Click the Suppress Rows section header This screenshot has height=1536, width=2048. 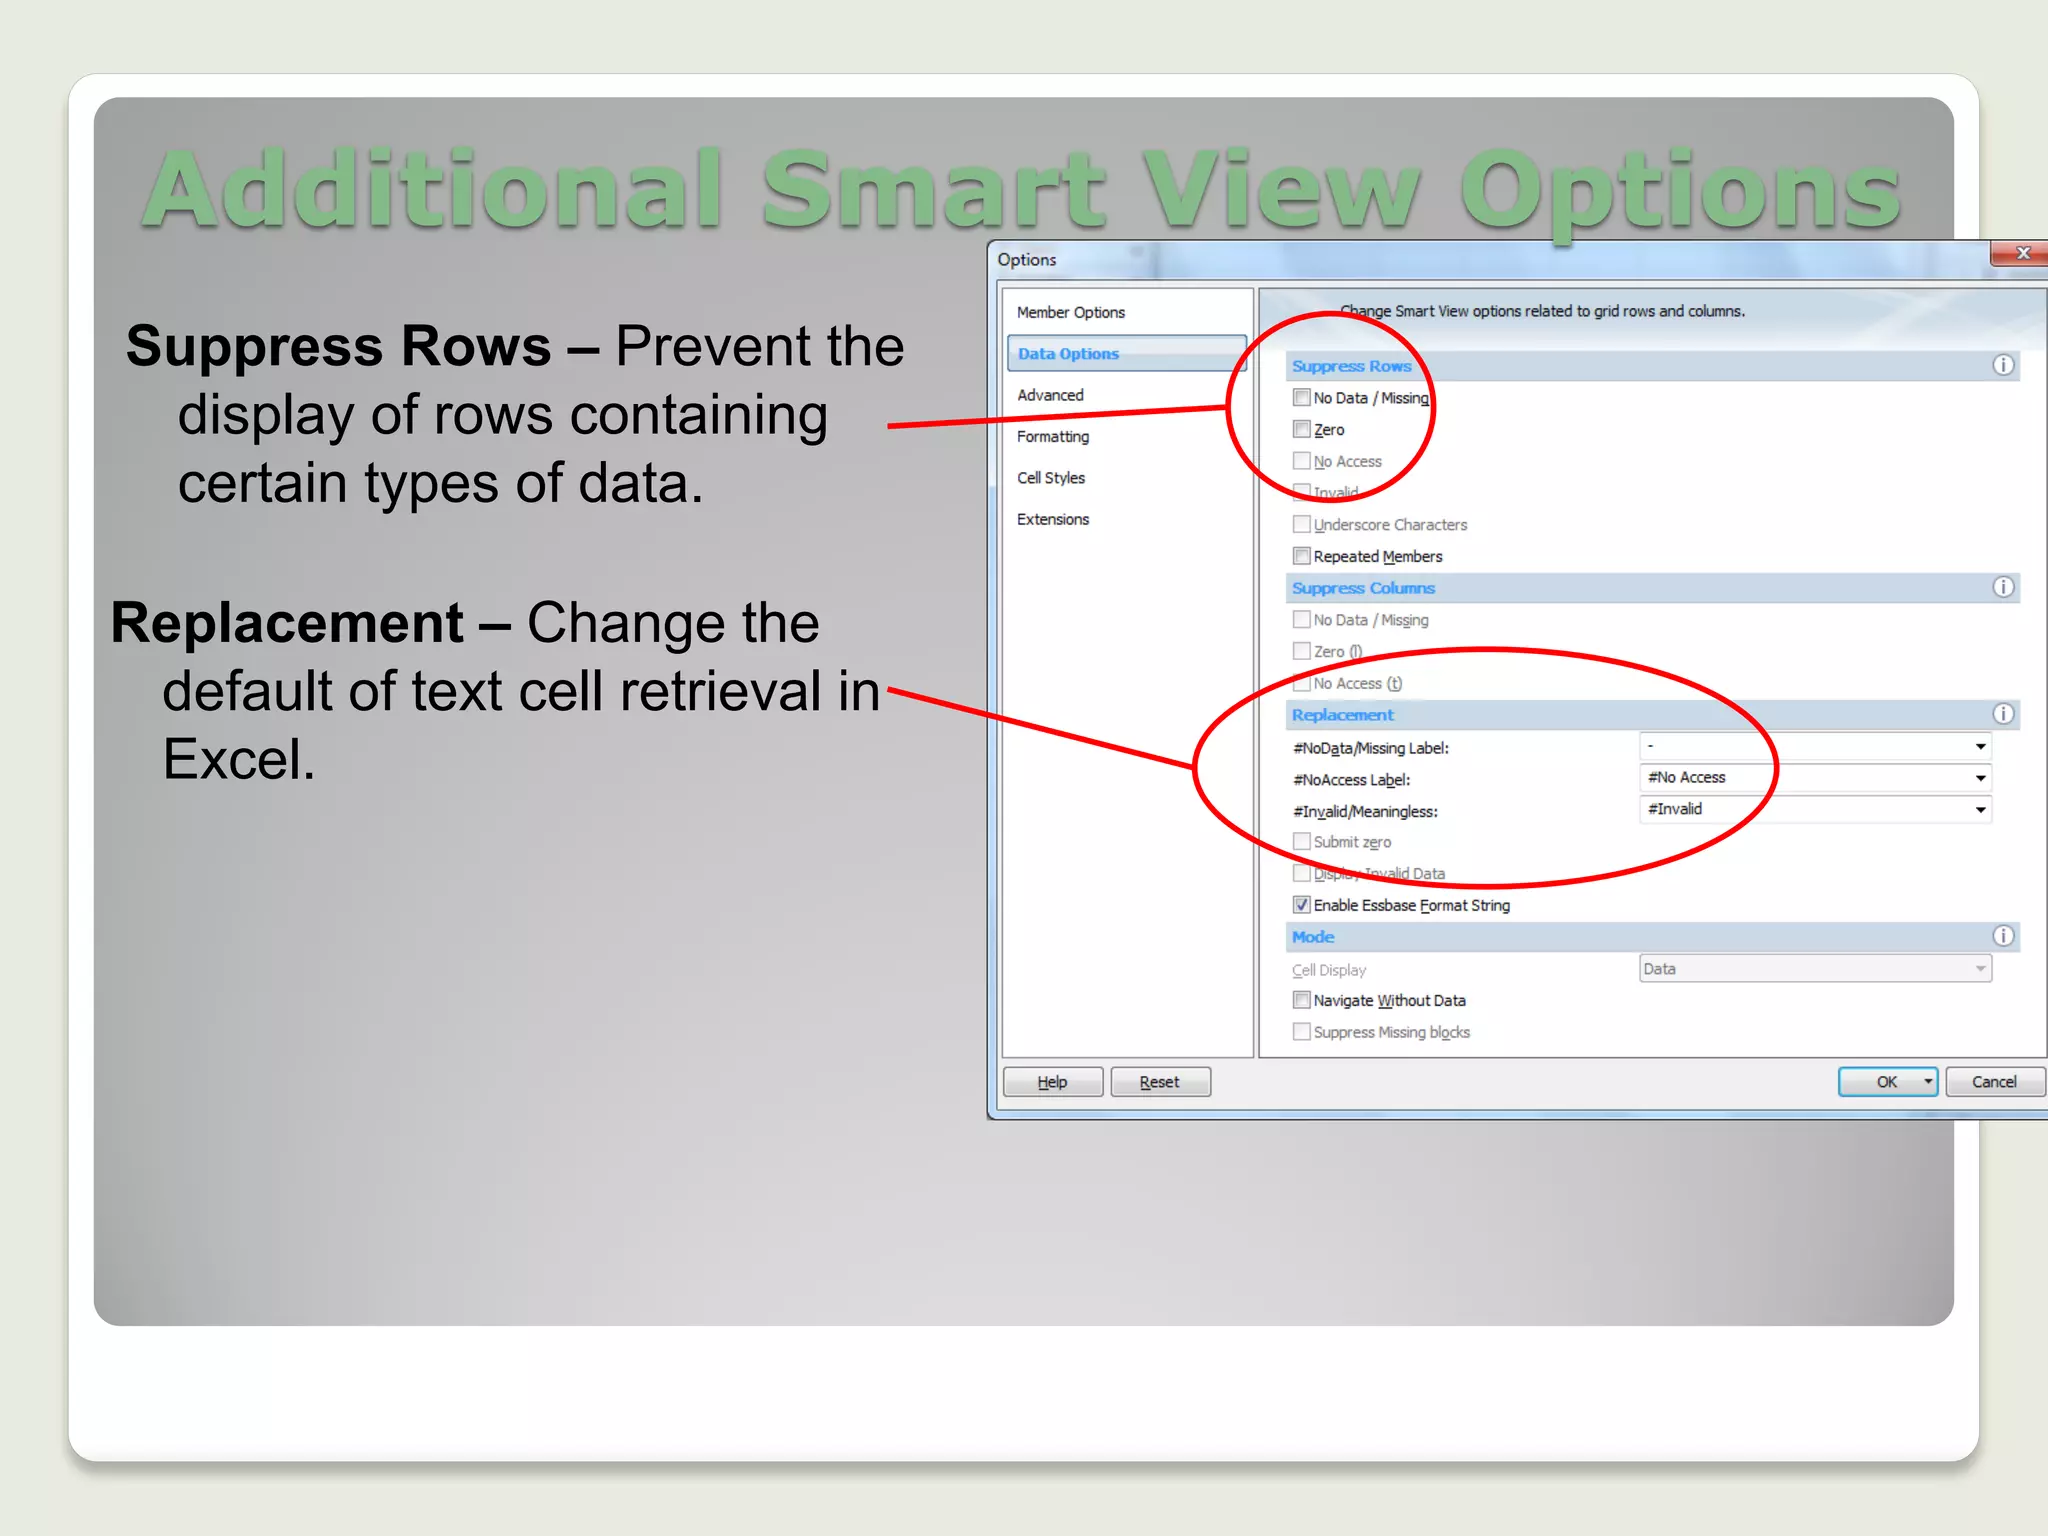(1653, 366)
